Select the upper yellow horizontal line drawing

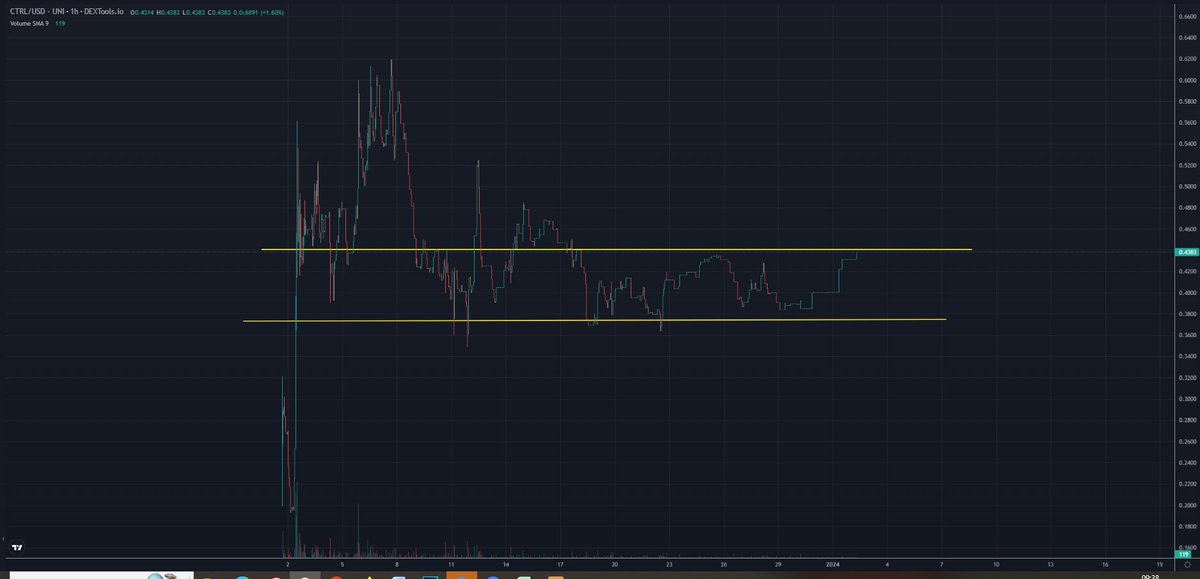[616, 249]
